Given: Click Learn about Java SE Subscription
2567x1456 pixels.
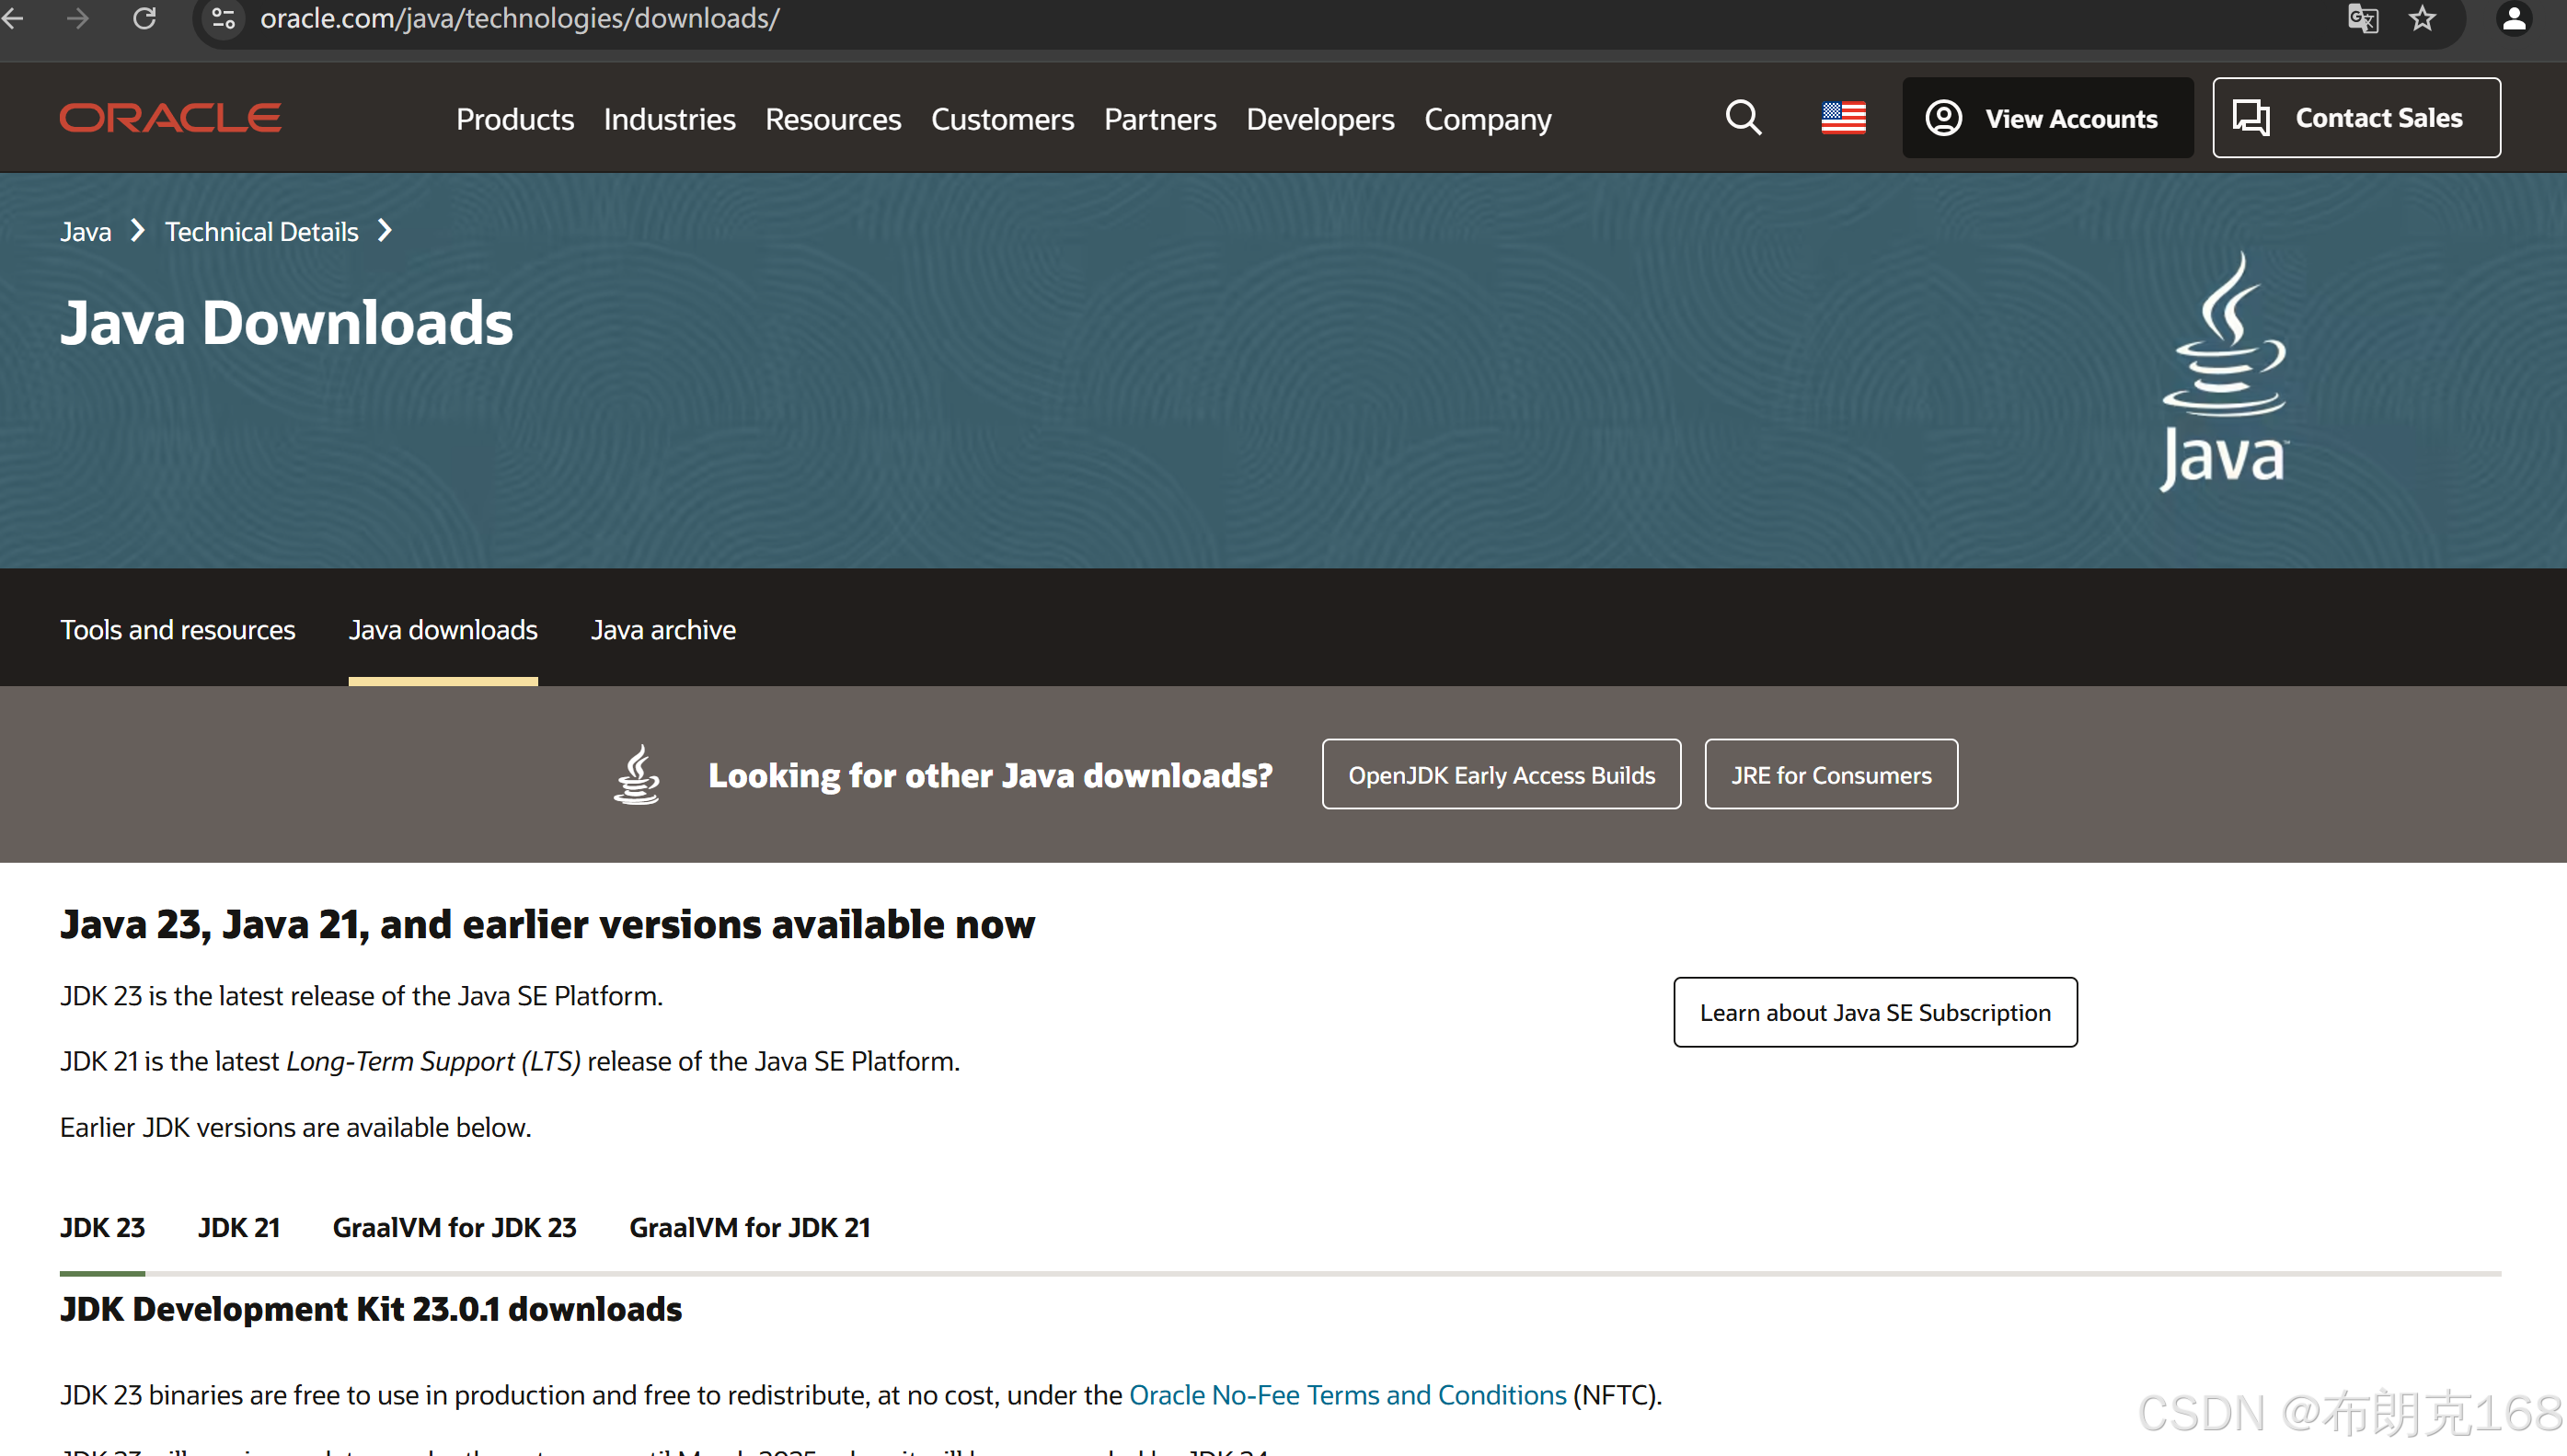Looking at the screenshot, I should pos(1875,1012).
